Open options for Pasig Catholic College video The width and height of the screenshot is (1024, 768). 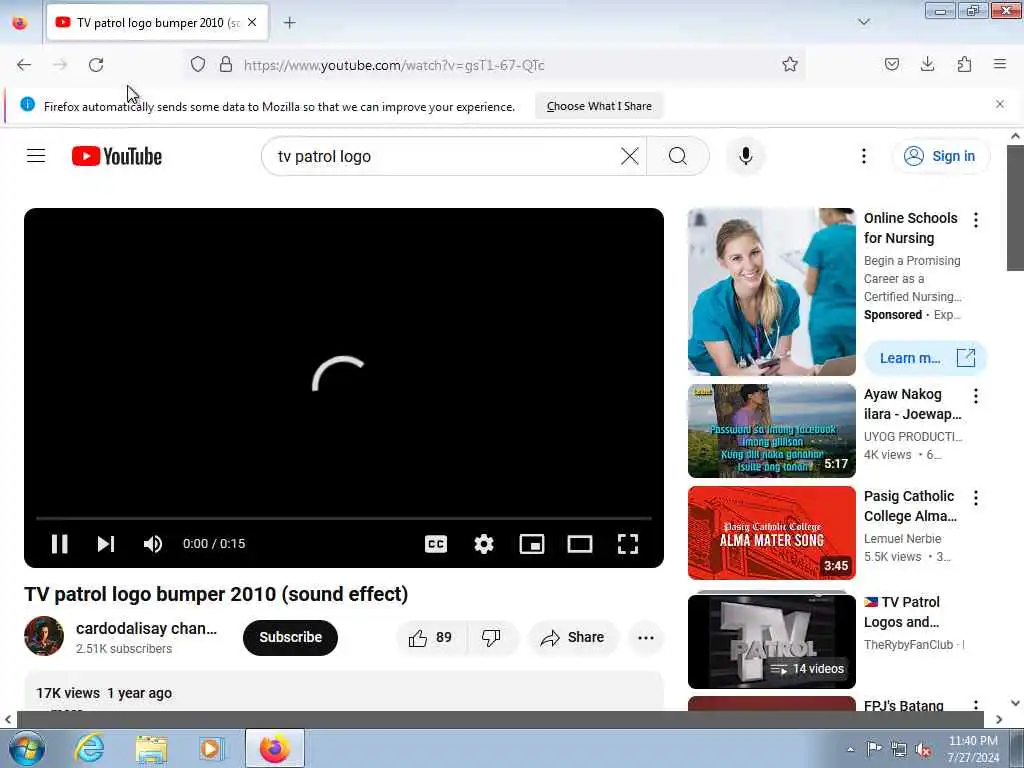coord(976,498)
